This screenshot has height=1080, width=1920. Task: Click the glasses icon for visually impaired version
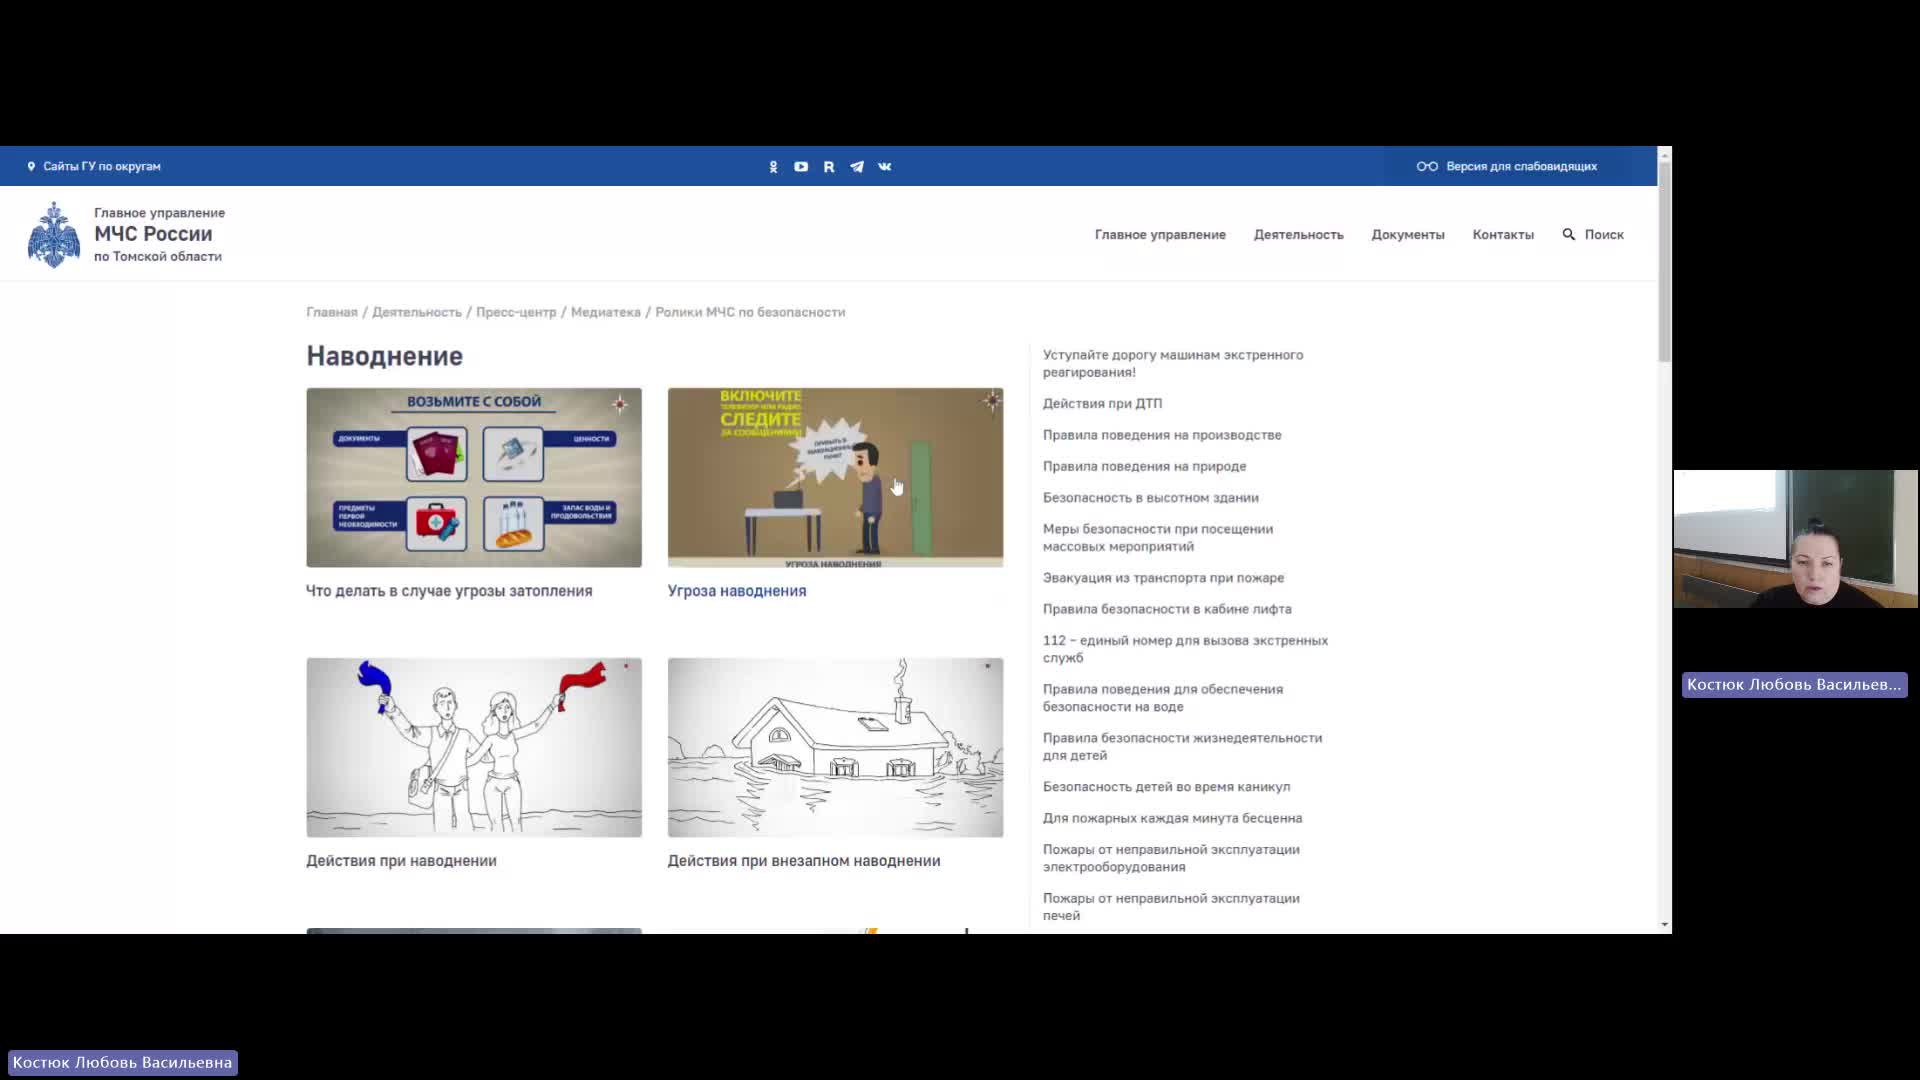[1427, 166]
